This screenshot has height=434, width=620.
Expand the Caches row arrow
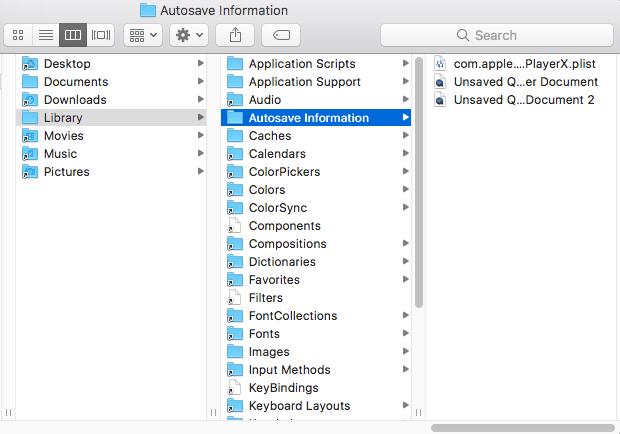(x=405, y=135)
